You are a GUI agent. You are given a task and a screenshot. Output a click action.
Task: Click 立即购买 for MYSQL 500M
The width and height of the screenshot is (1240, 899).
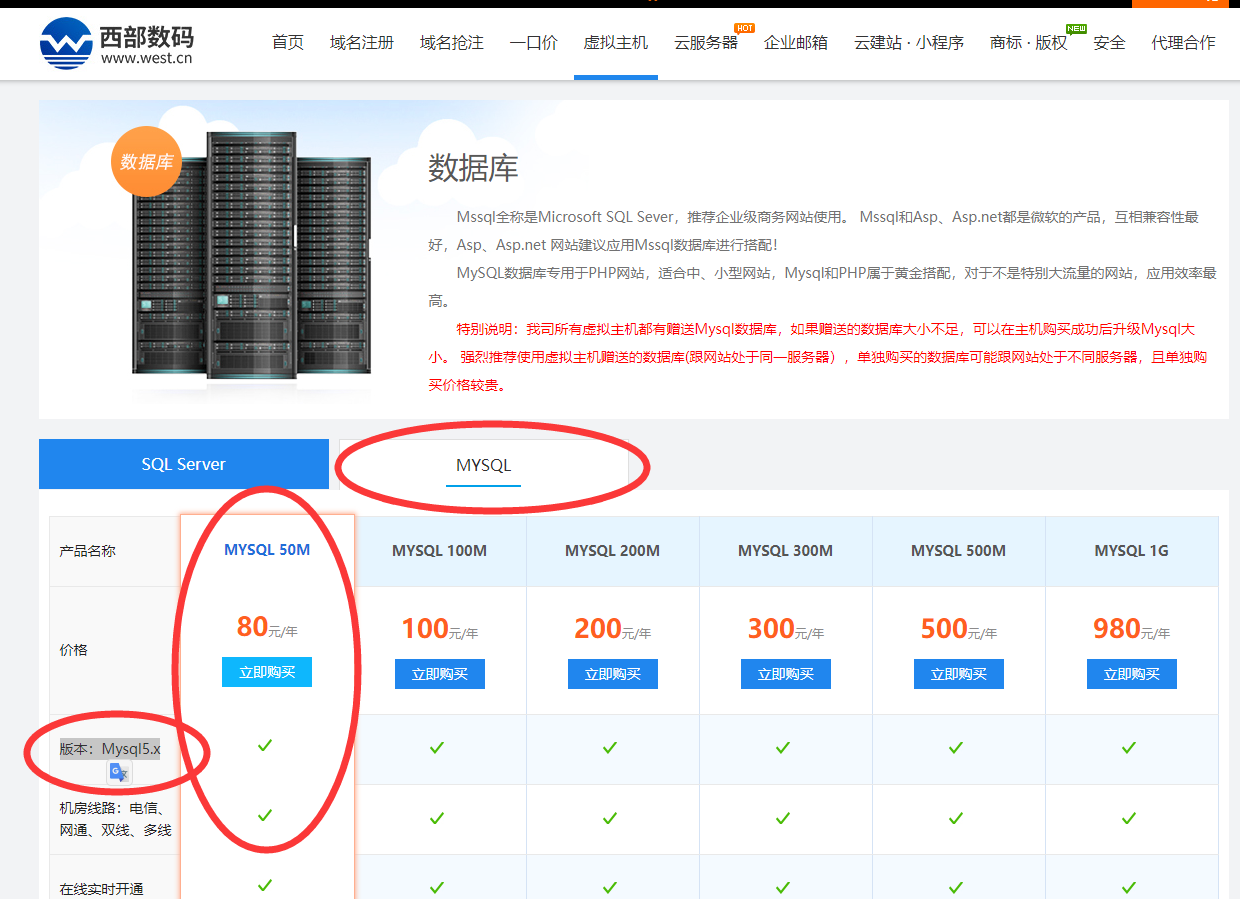[959, 674]
